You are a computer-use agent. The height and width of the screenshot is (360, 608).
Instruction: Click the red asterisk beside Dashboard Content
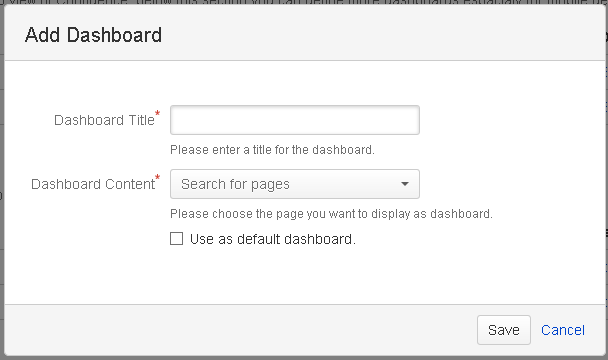[x=157, y=177]
